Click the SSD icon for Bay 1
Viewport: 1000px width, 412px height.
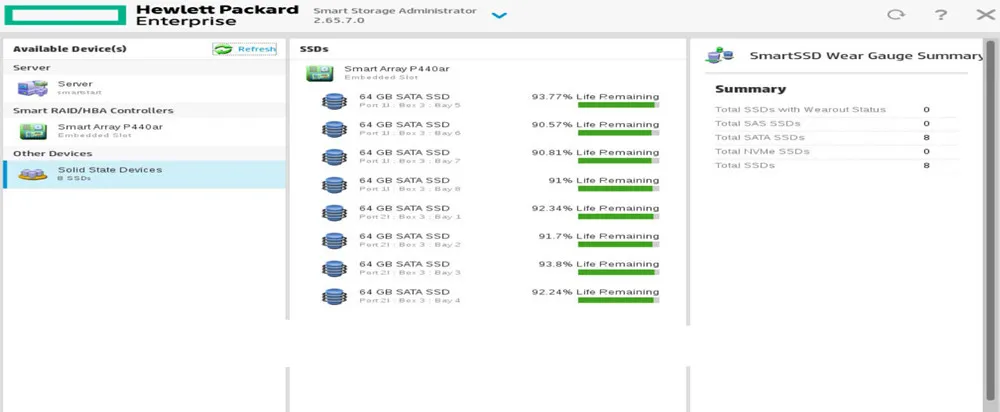(334, 212)
